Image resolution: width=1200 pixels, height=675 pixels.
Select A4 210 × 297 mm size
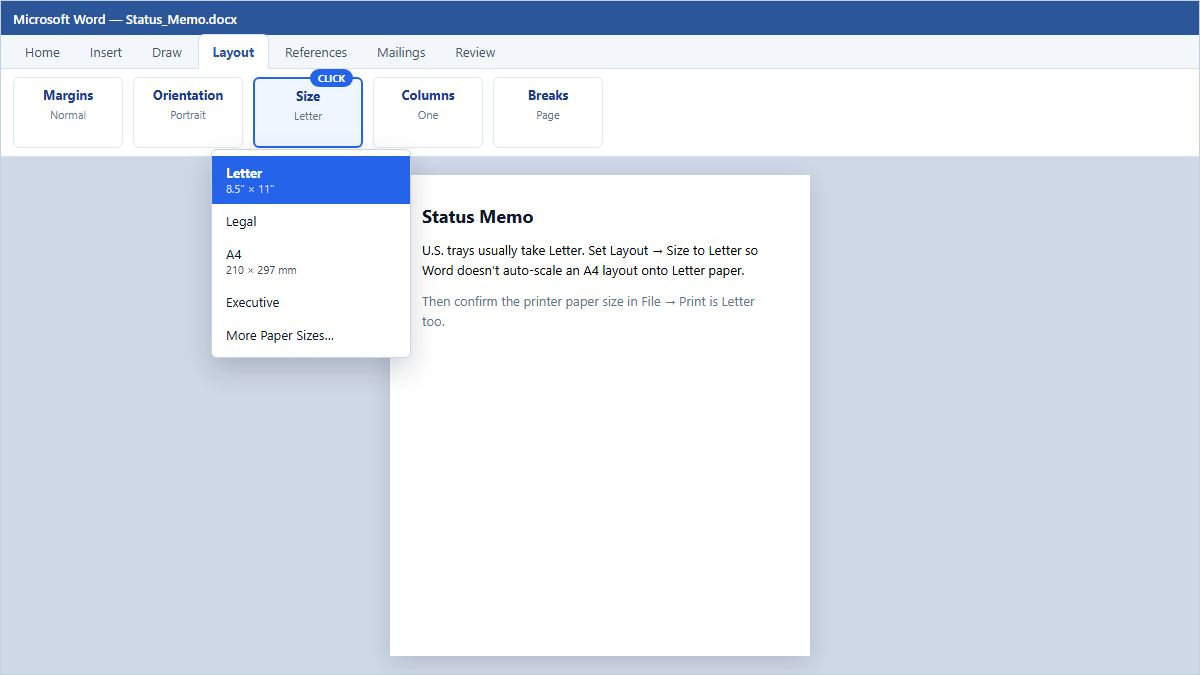pyautogui.click(x=311, y=262)
